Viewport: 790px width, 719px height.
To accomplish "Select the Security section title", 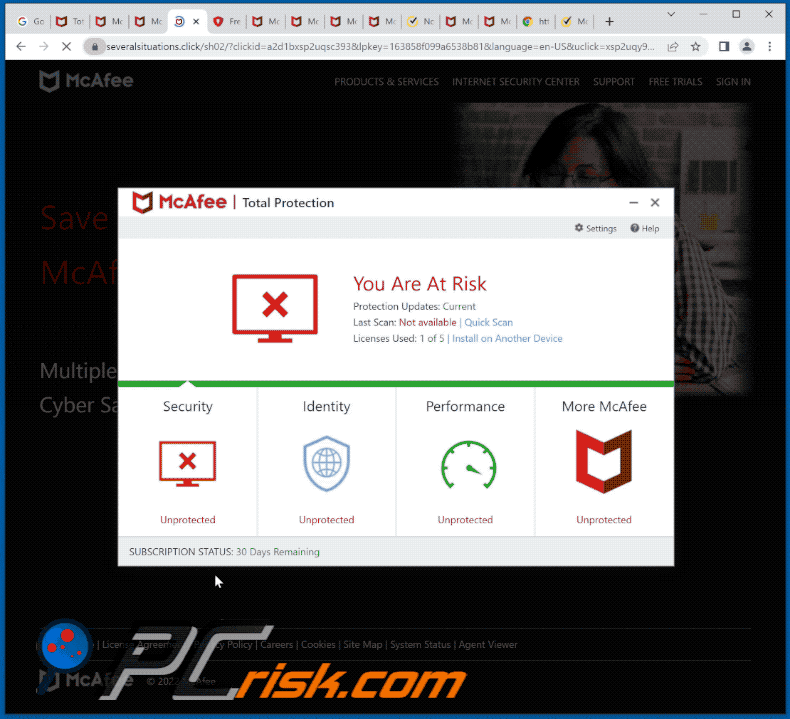I will [x=187, y=406].
